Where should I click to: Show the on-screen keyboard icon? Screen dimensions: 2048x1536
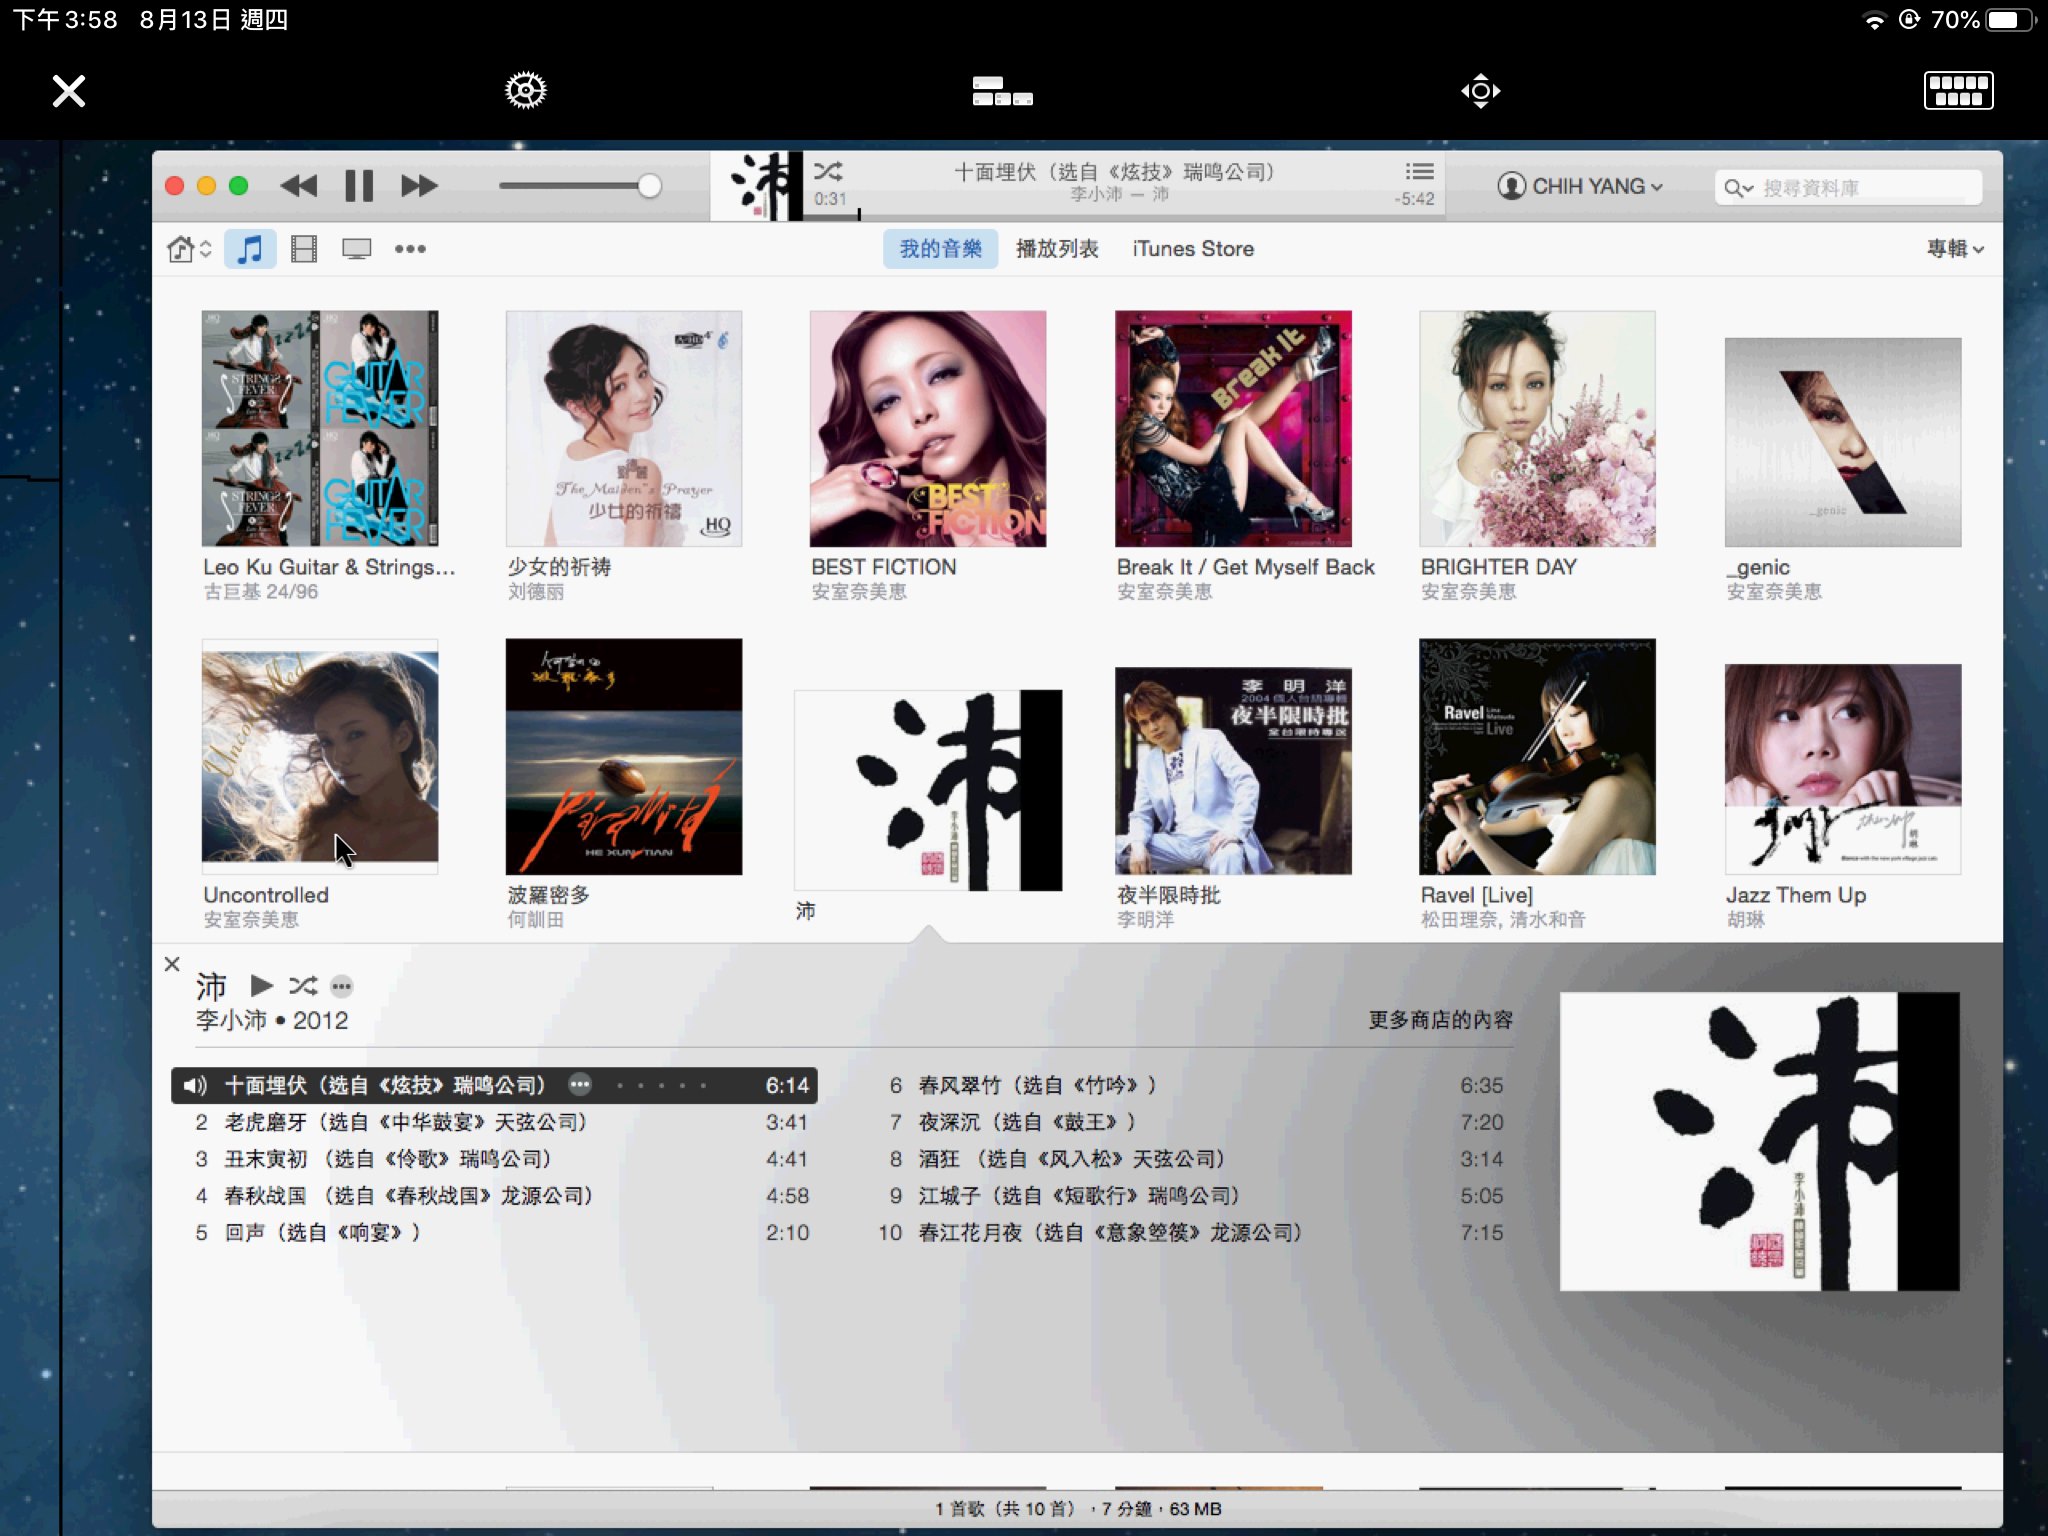[1958, 91]
